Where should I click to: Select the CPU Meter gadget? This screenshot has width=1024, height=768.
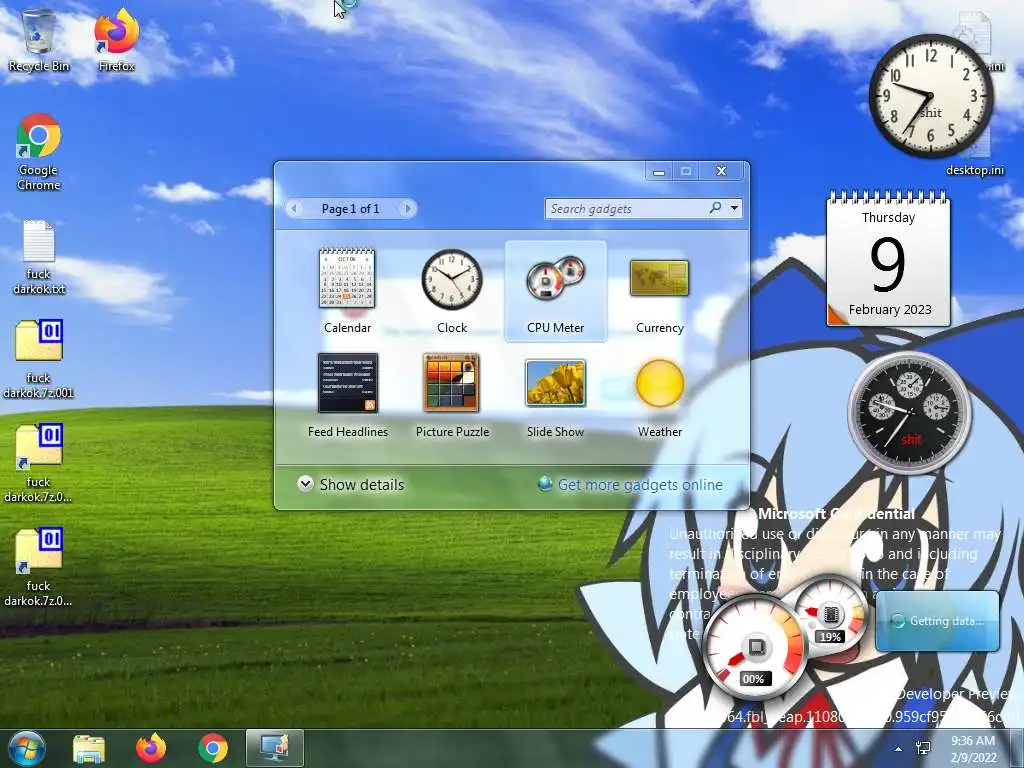[556, 291]
